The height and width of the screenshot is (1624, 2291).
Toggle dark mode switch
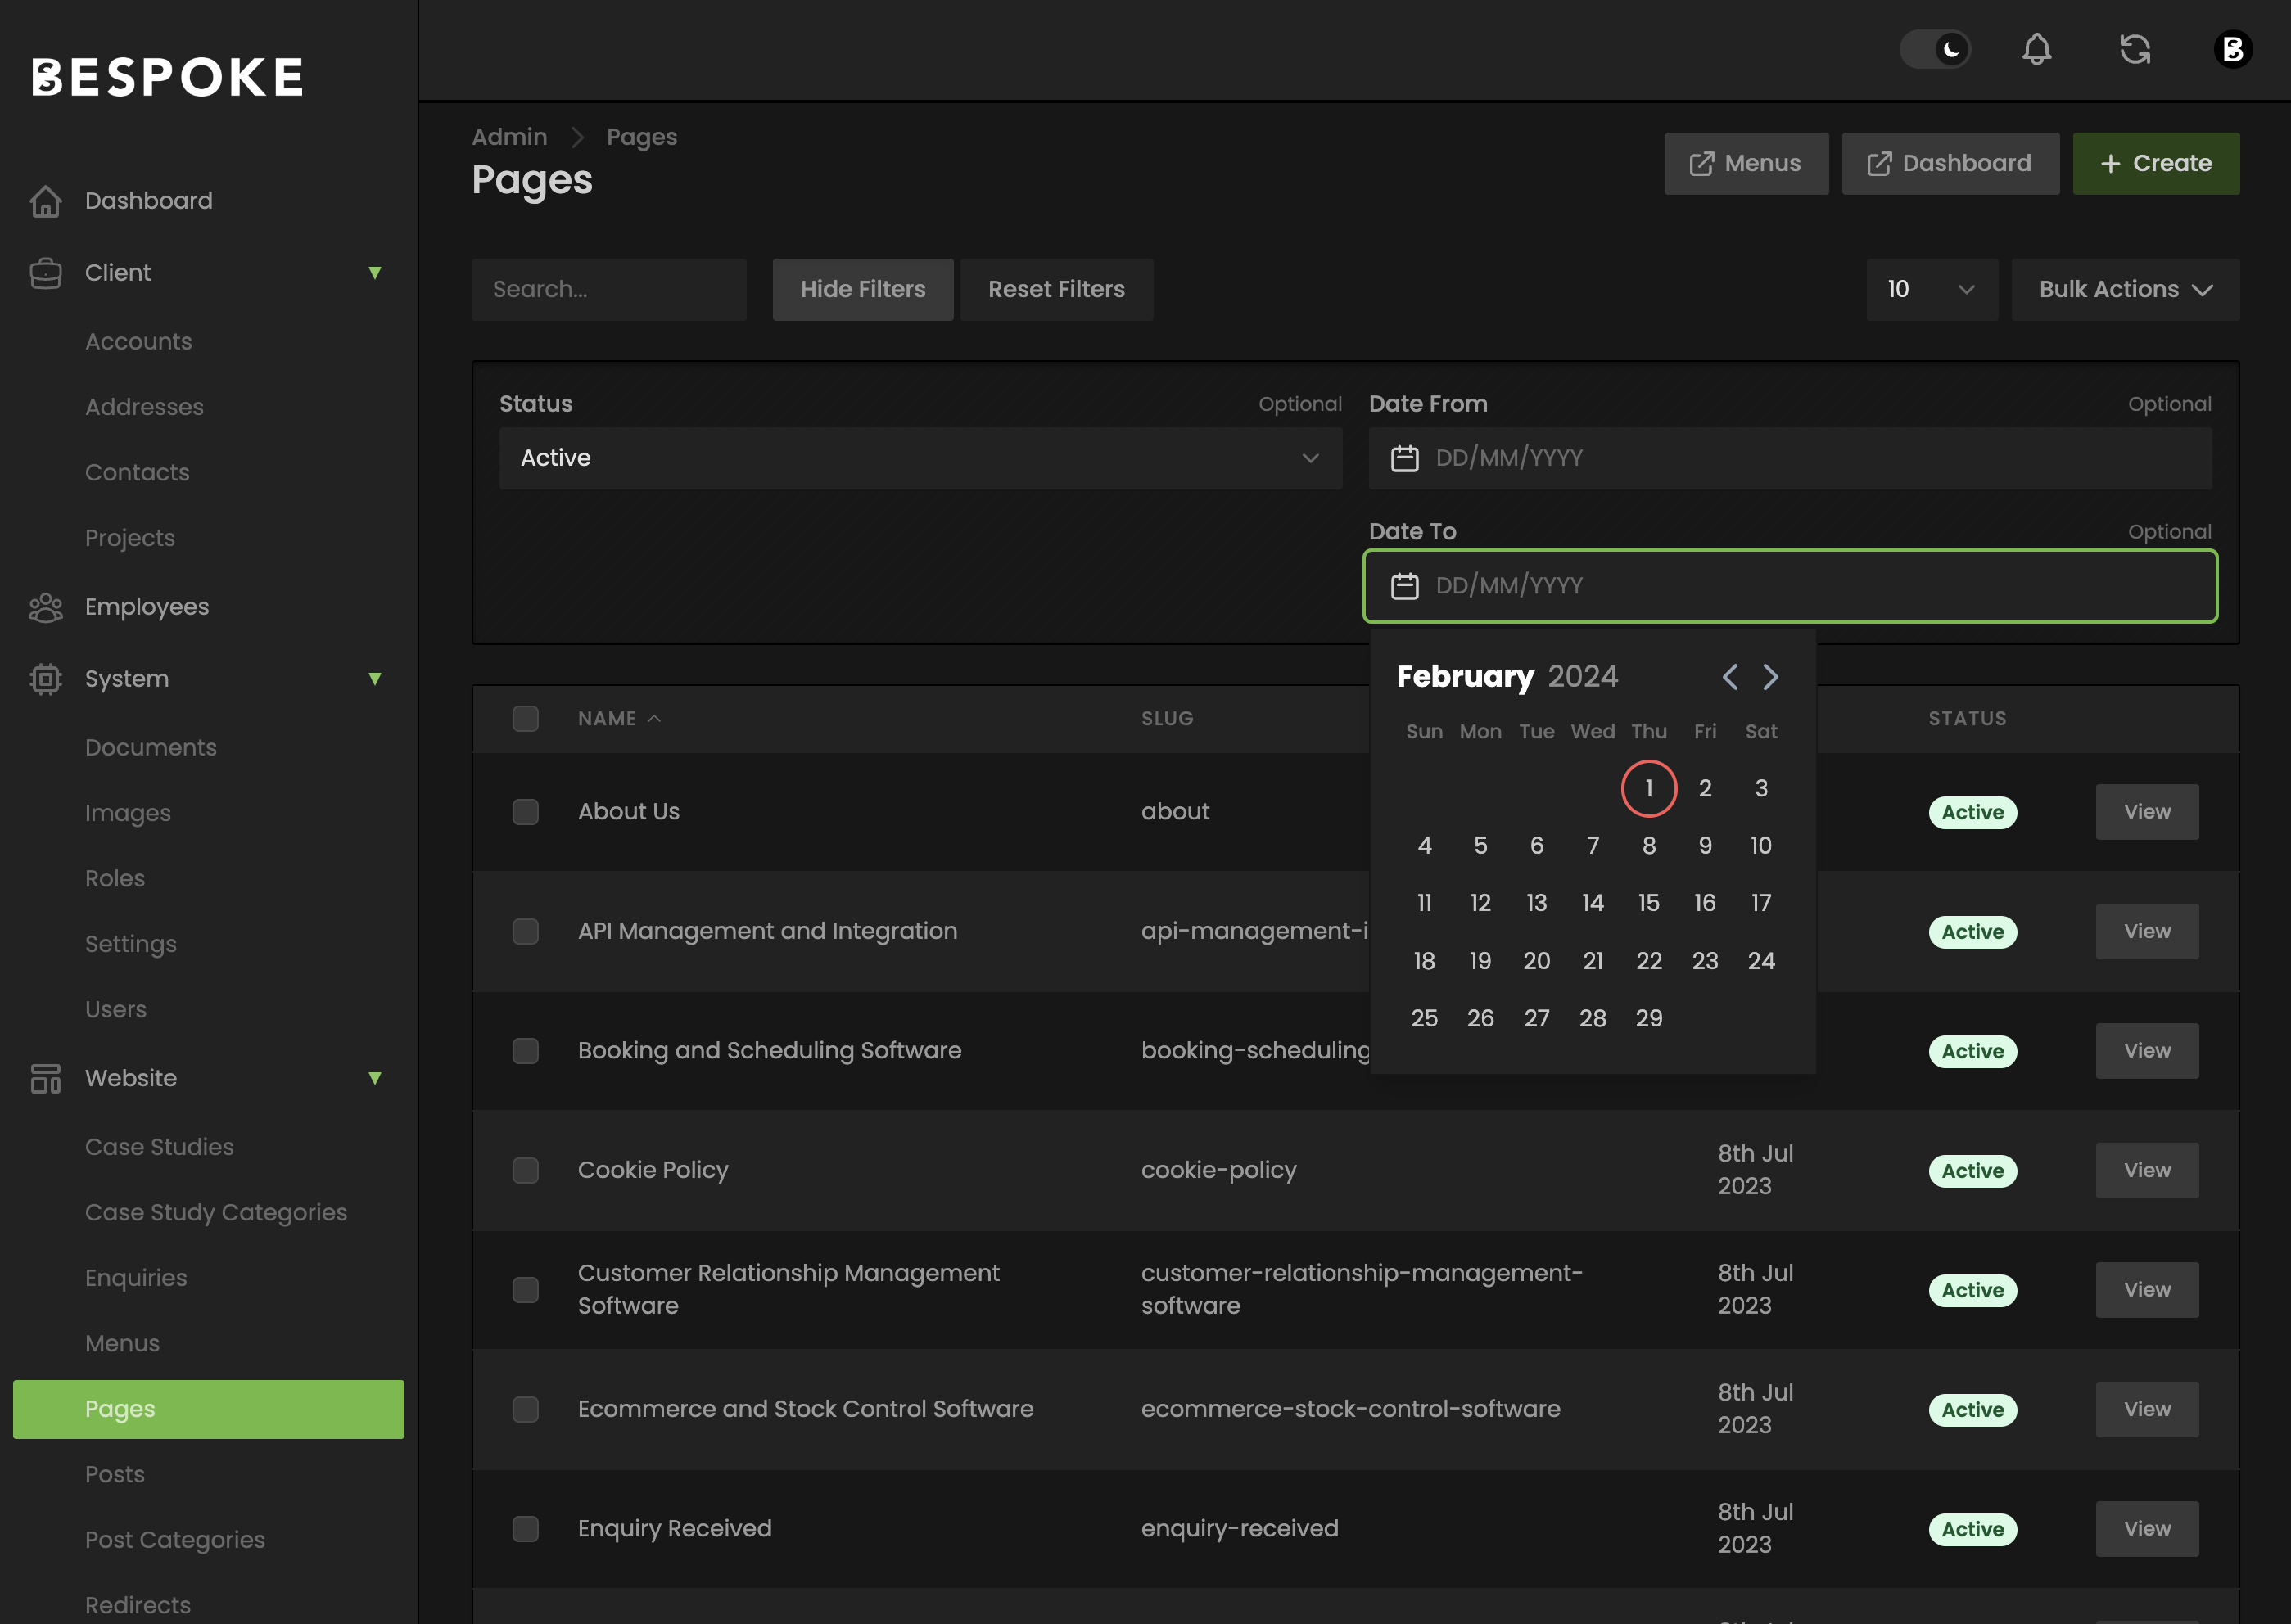[x=1934, y=50]
